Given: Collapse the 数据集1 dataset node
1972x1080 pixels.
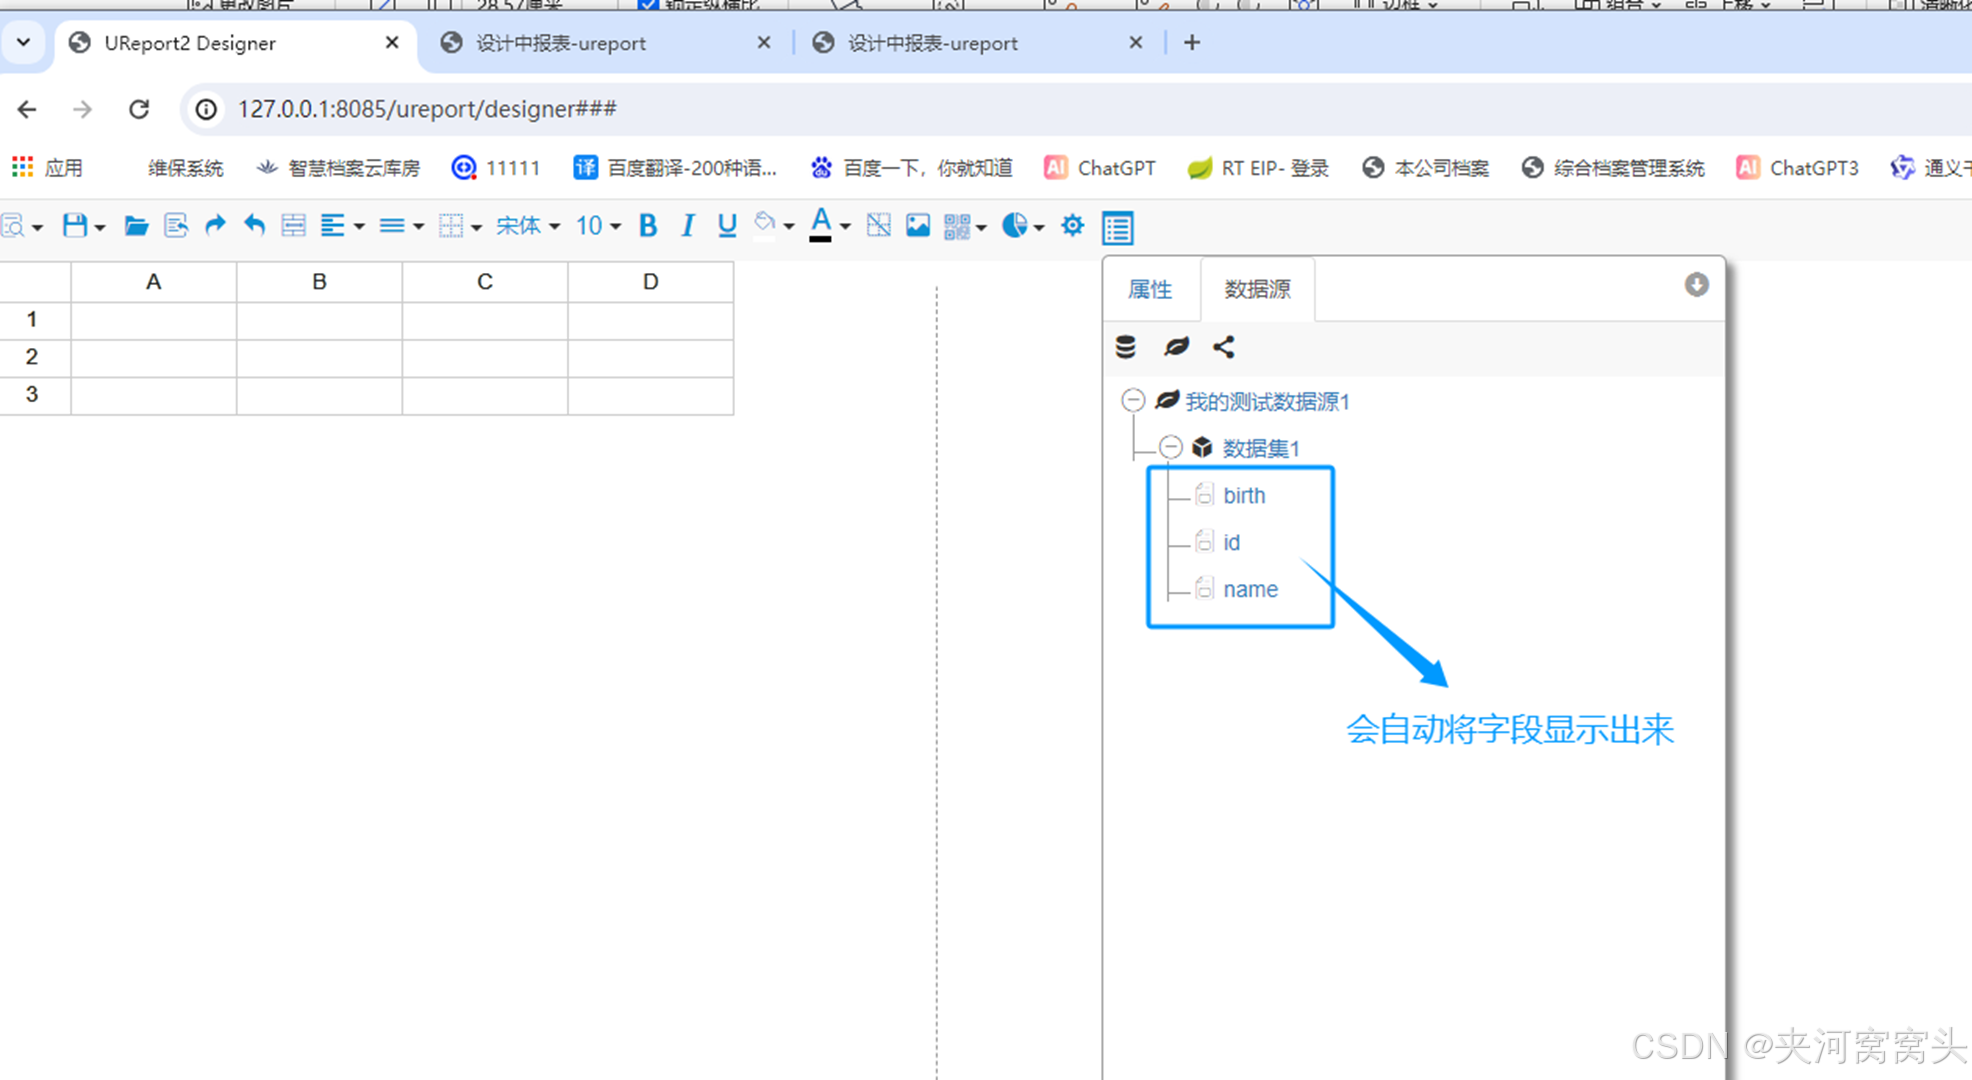Looking at the screenshot, I should 1171,447.
